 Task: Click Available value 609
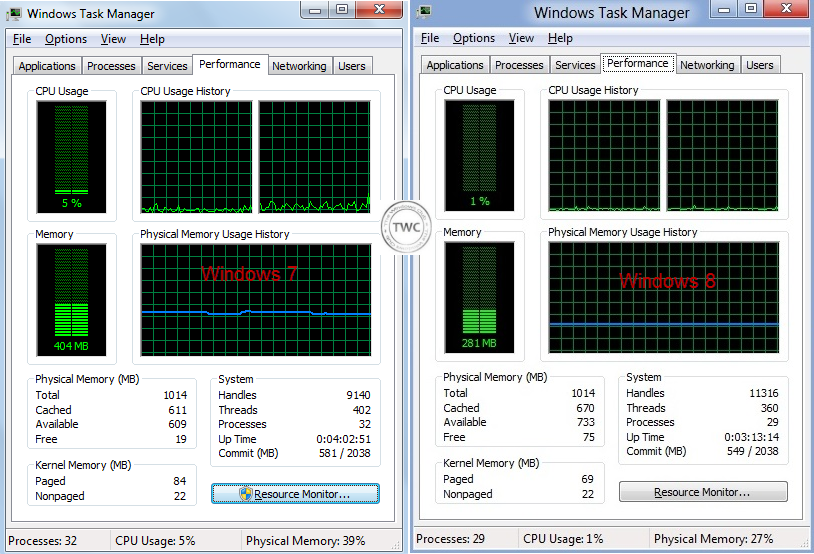click(x=177, y=424)
